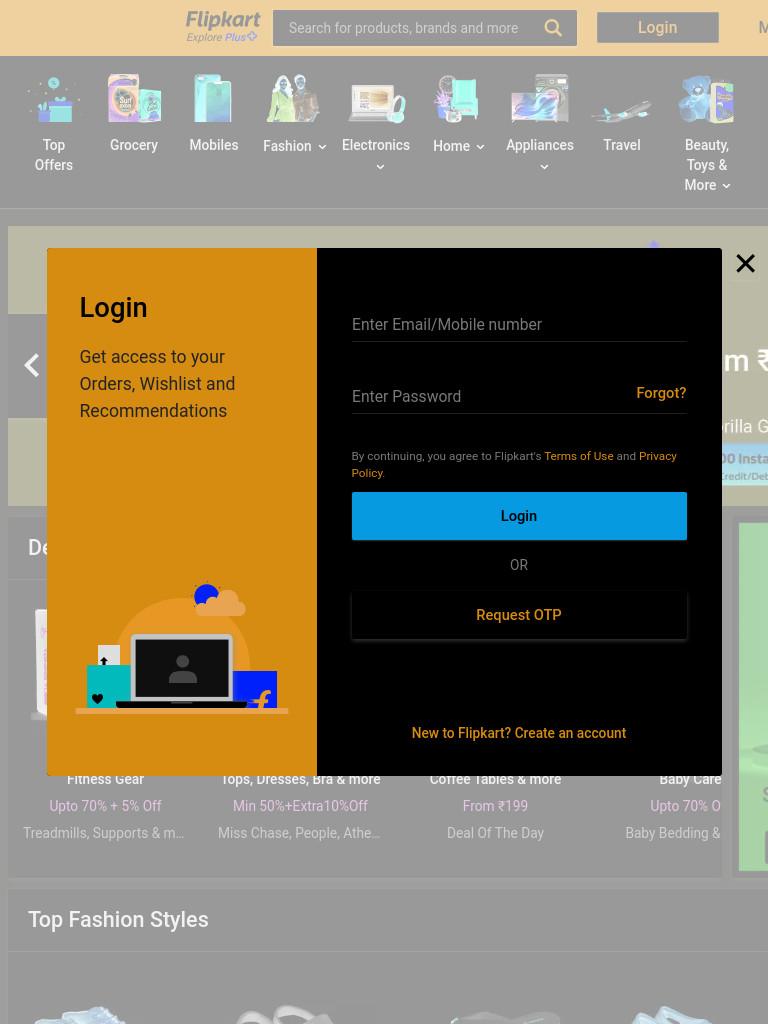768x1024 pixels.
Task: Click the Deal Of The Day text
Action: [495, 833]
